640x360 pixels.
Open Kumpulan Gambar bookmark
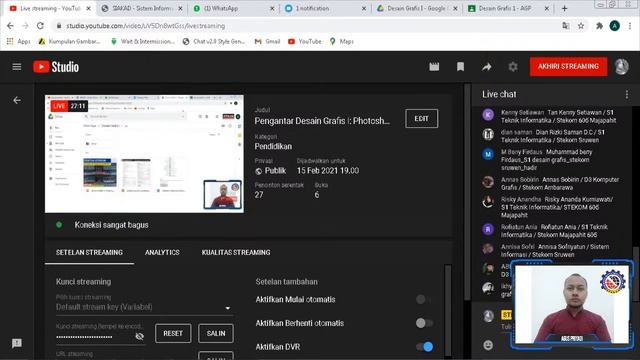click(69, 41)
